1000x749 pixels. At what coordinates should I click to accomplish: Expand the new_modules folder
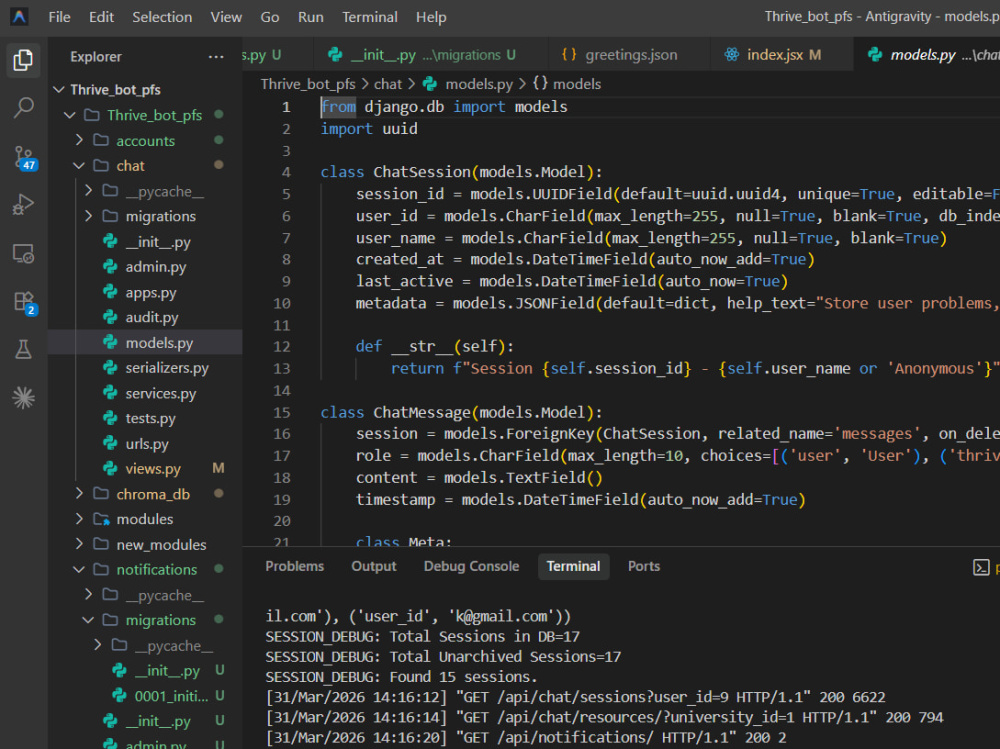pos(145,544)
